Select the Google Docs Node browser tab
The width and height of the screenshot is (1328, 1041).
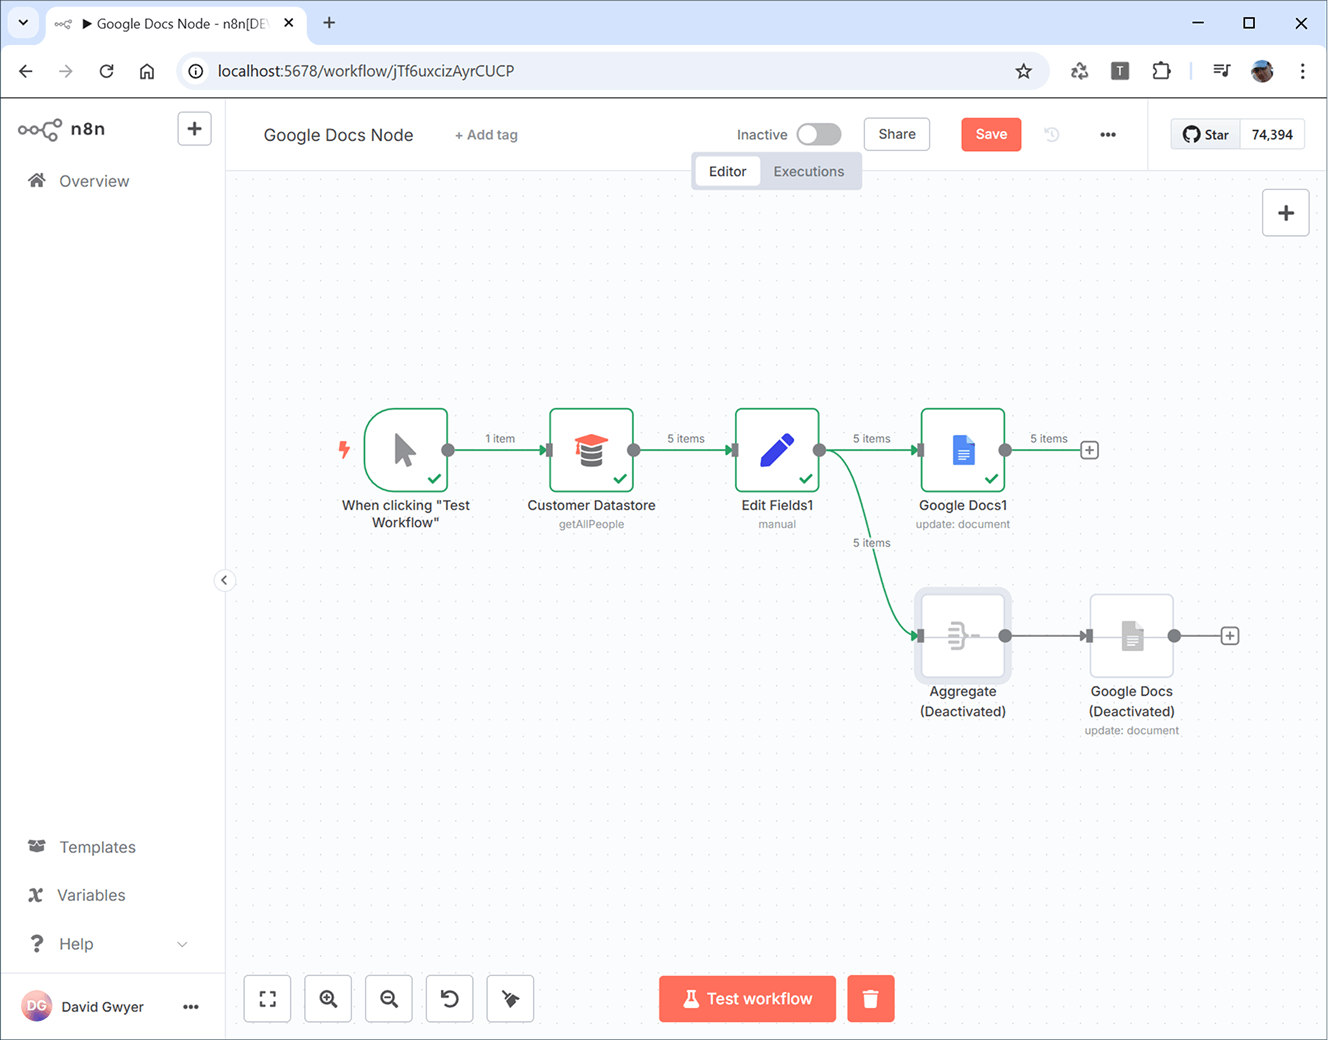pyautogui.click(x=175, y=23)
